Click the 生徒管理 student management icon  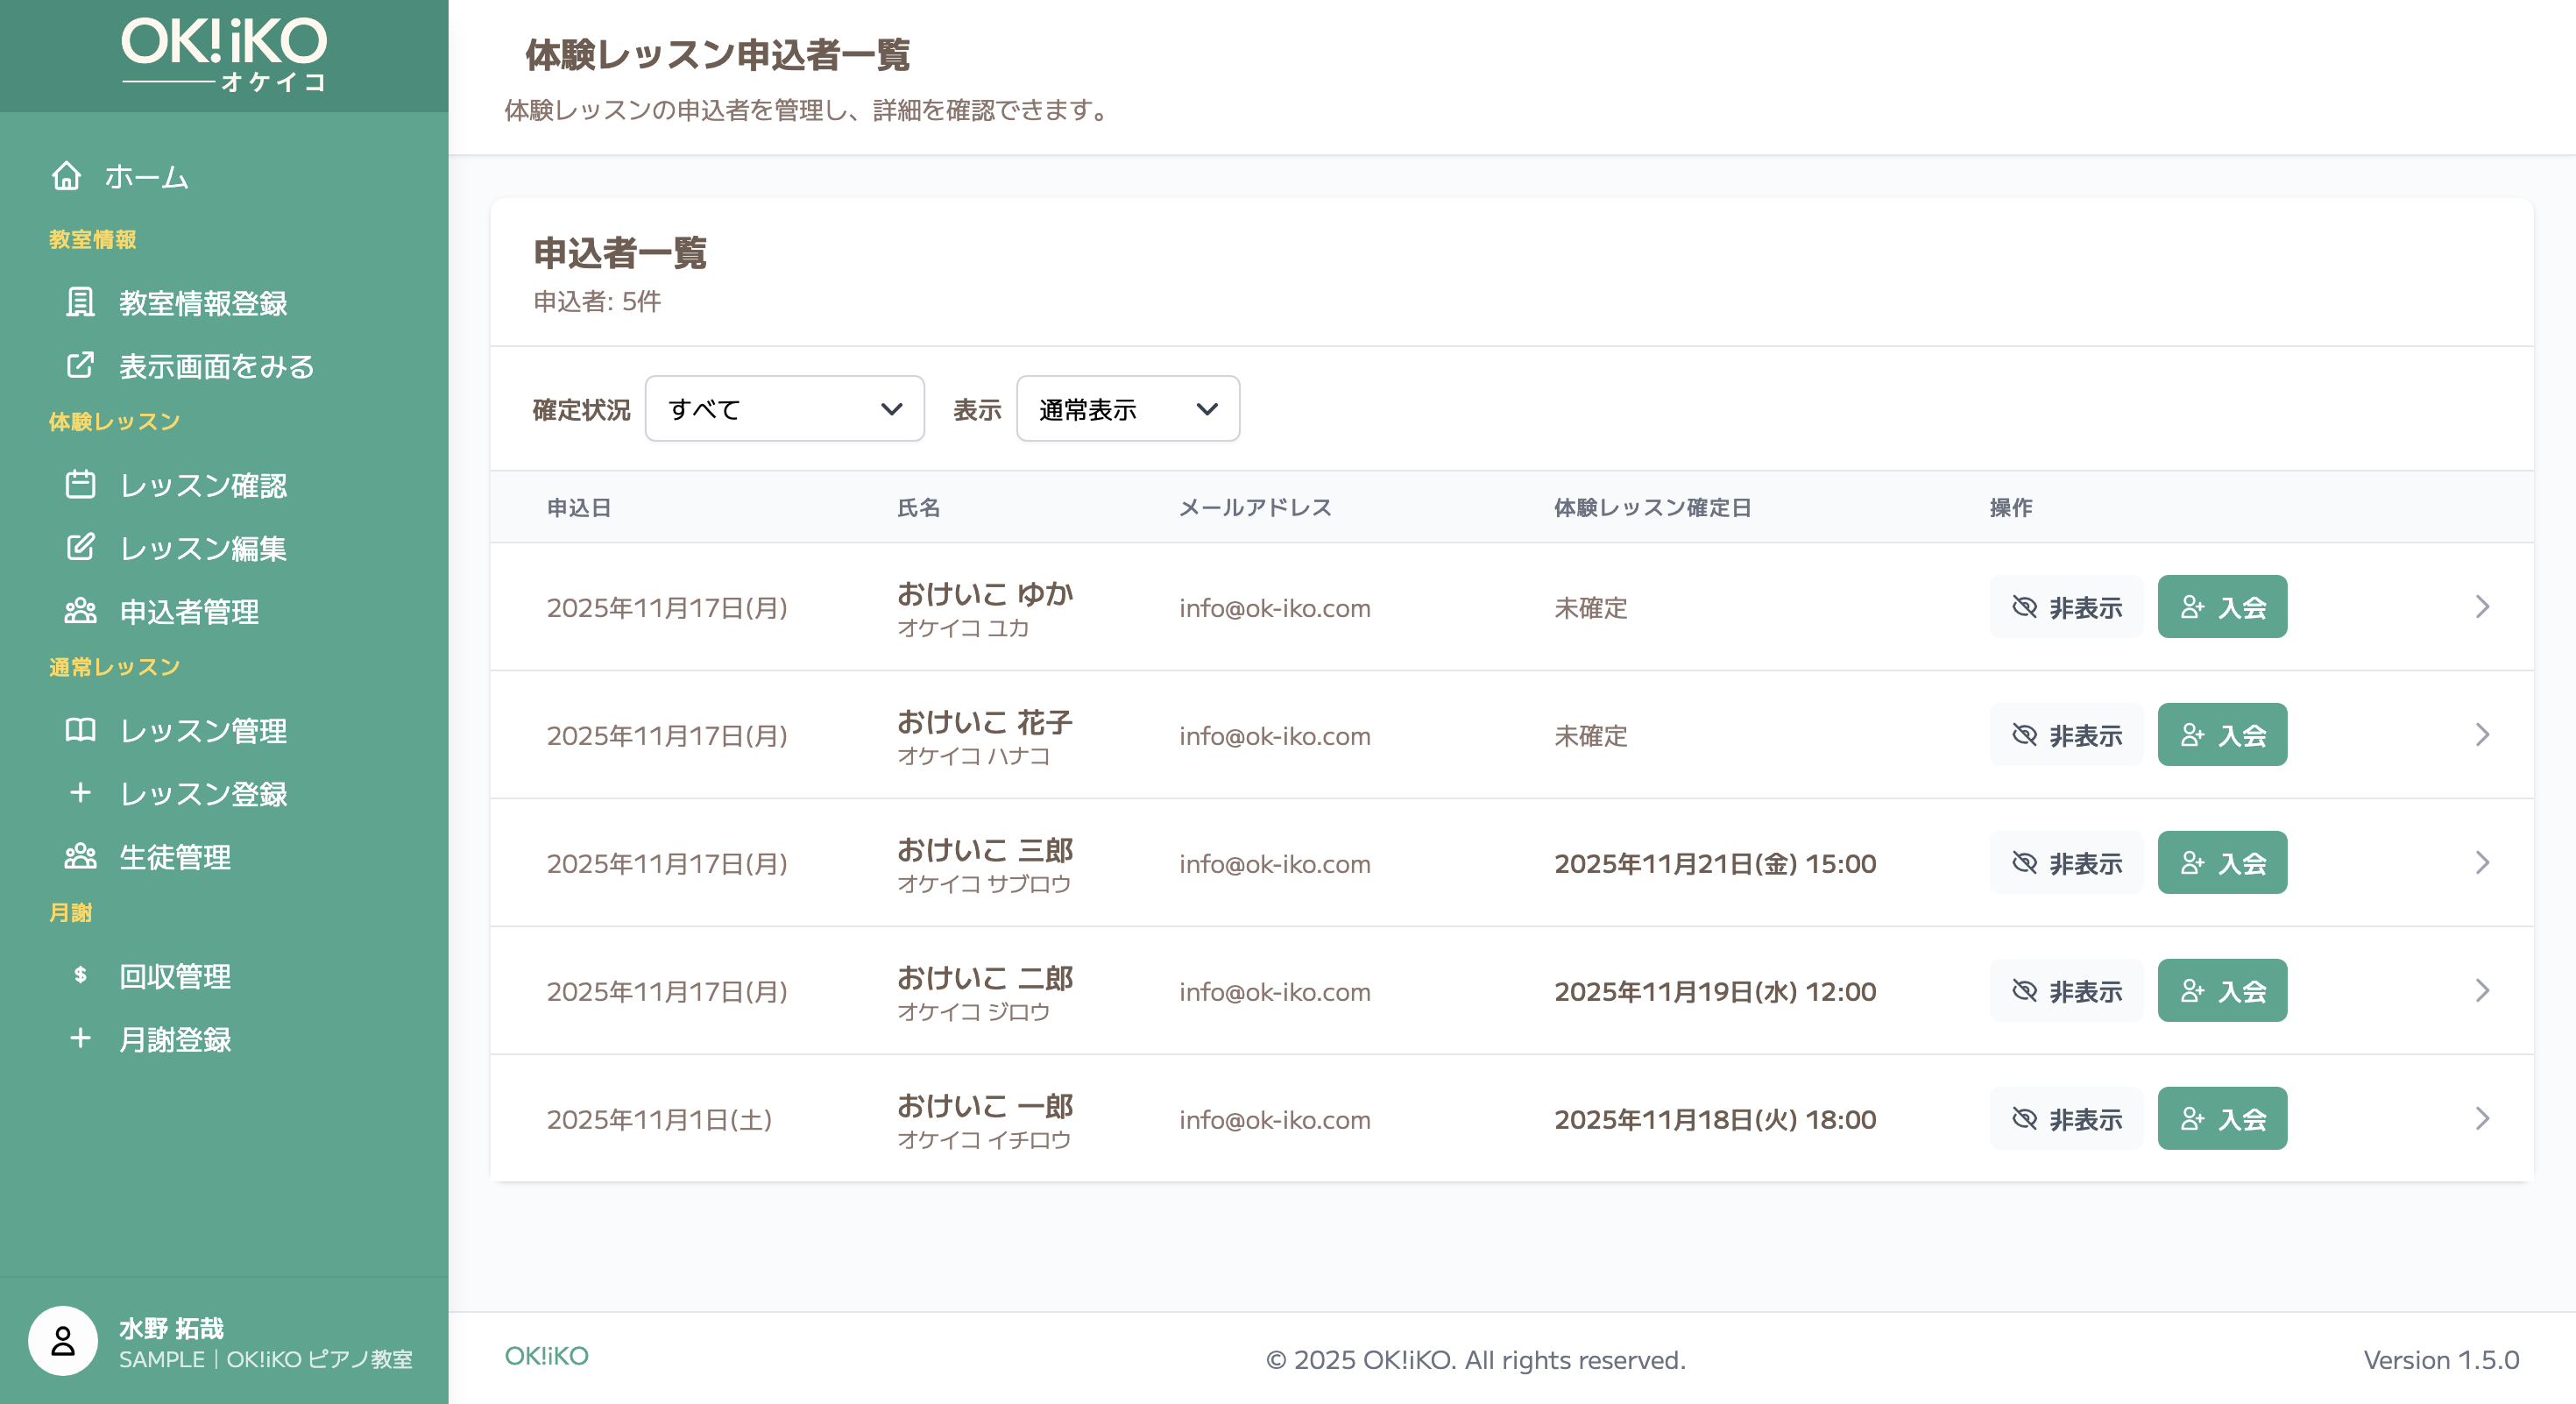(81, 856)
